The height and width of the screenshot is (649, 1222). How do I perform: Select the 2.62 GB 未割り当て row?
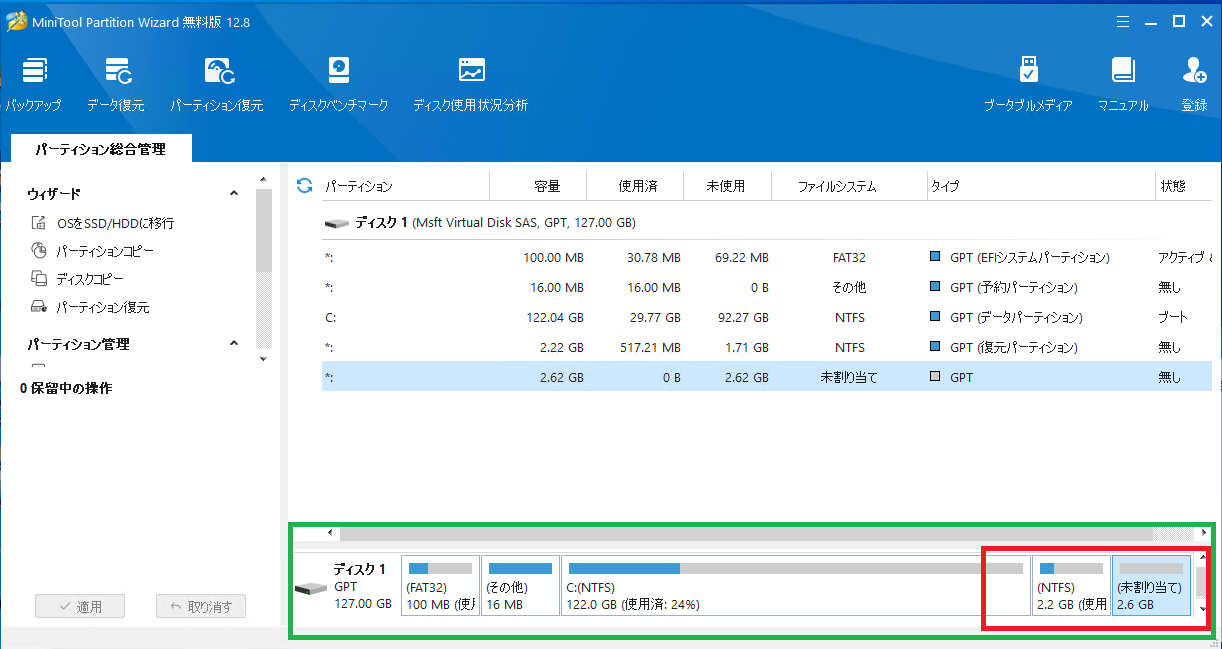(x=767, y=377)
